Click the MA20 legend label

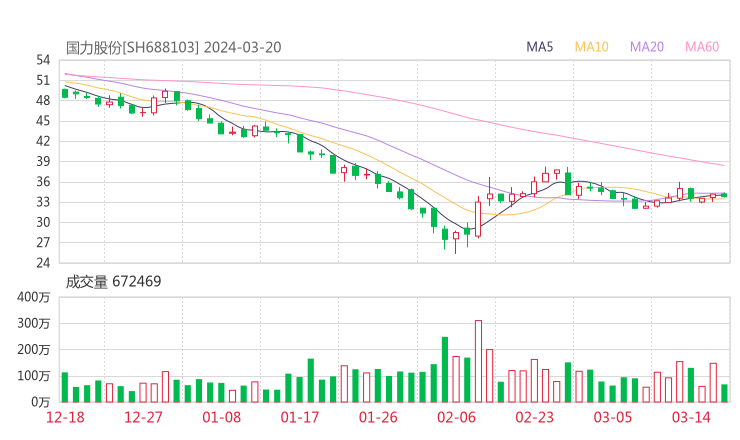coord(647,47)
